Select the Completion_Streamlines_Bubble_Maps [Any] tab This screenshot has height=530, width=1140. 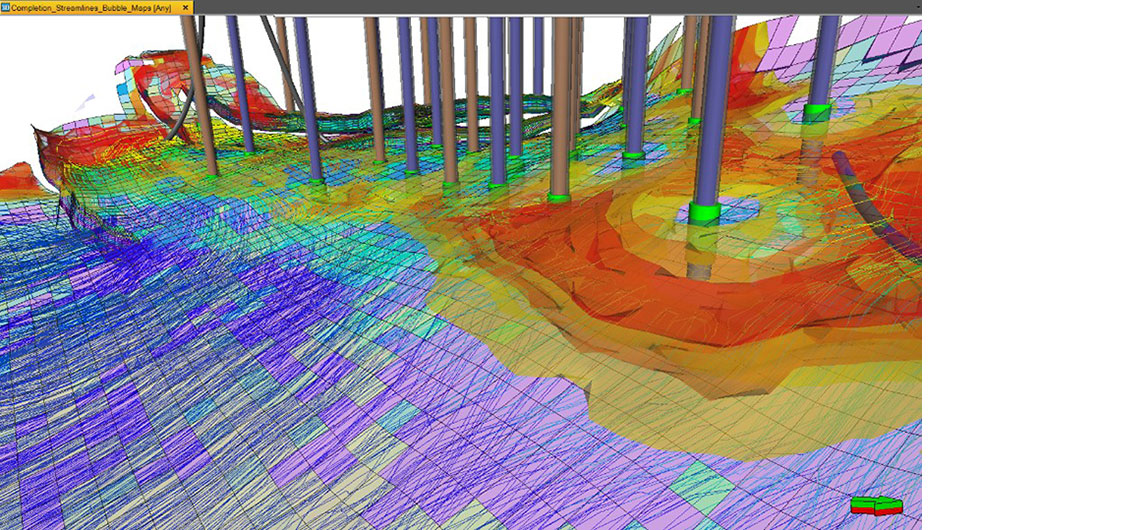pyautogui.click(x=95, y=7)
